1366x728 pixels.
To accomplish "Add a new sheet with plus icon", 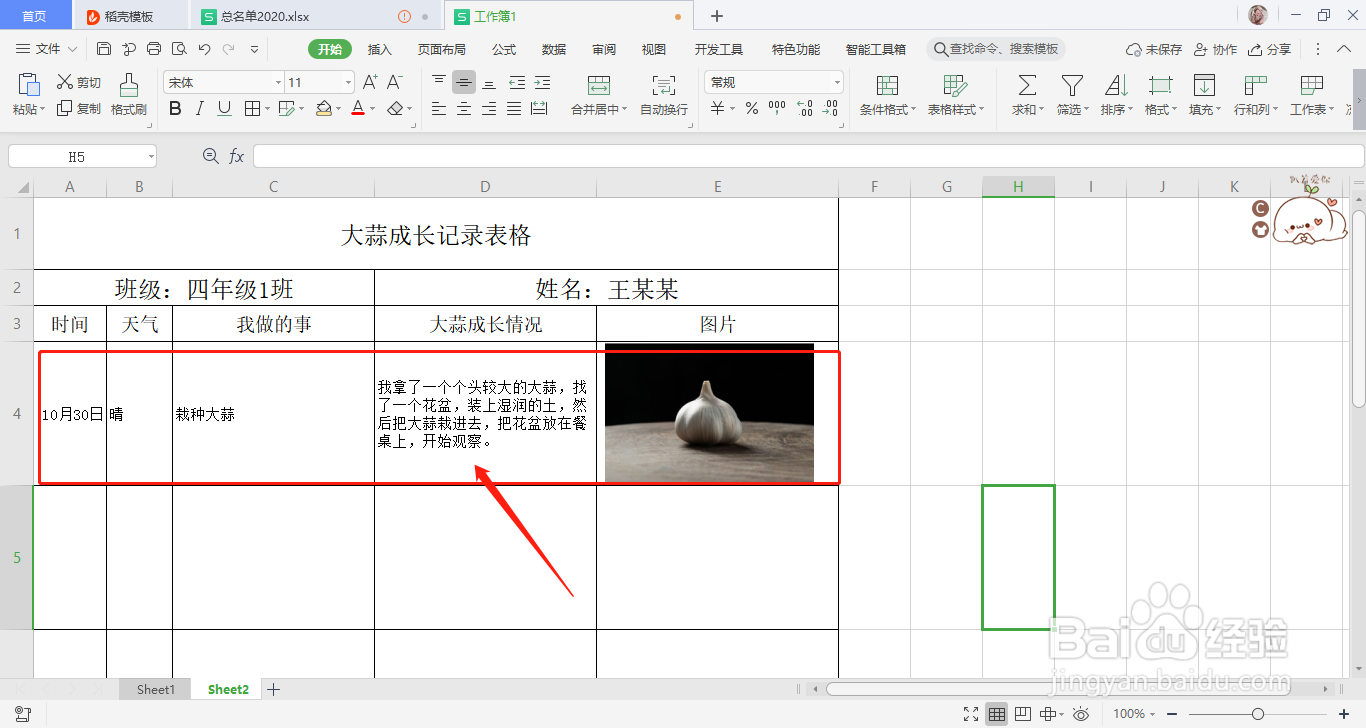I will pos(273,689).
